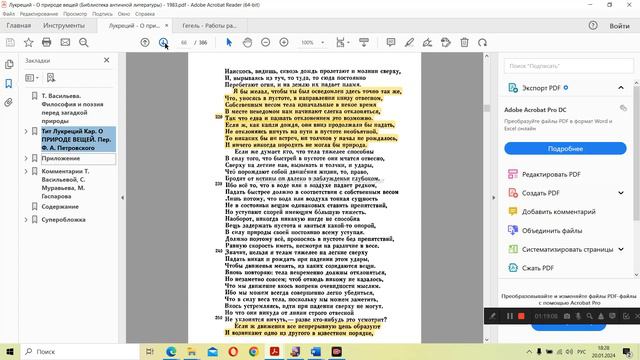Open the Файл menu
The height and width of the screenshot is (360, 640).
point(9,14)
